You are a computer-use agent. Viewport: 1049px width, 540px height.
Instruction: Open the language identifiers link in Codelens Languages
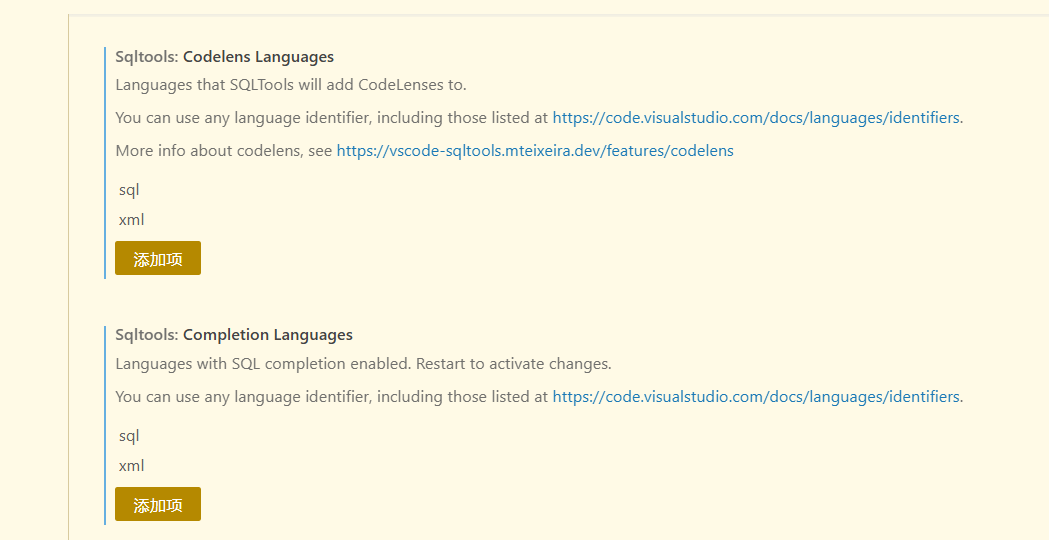(756, 118)
